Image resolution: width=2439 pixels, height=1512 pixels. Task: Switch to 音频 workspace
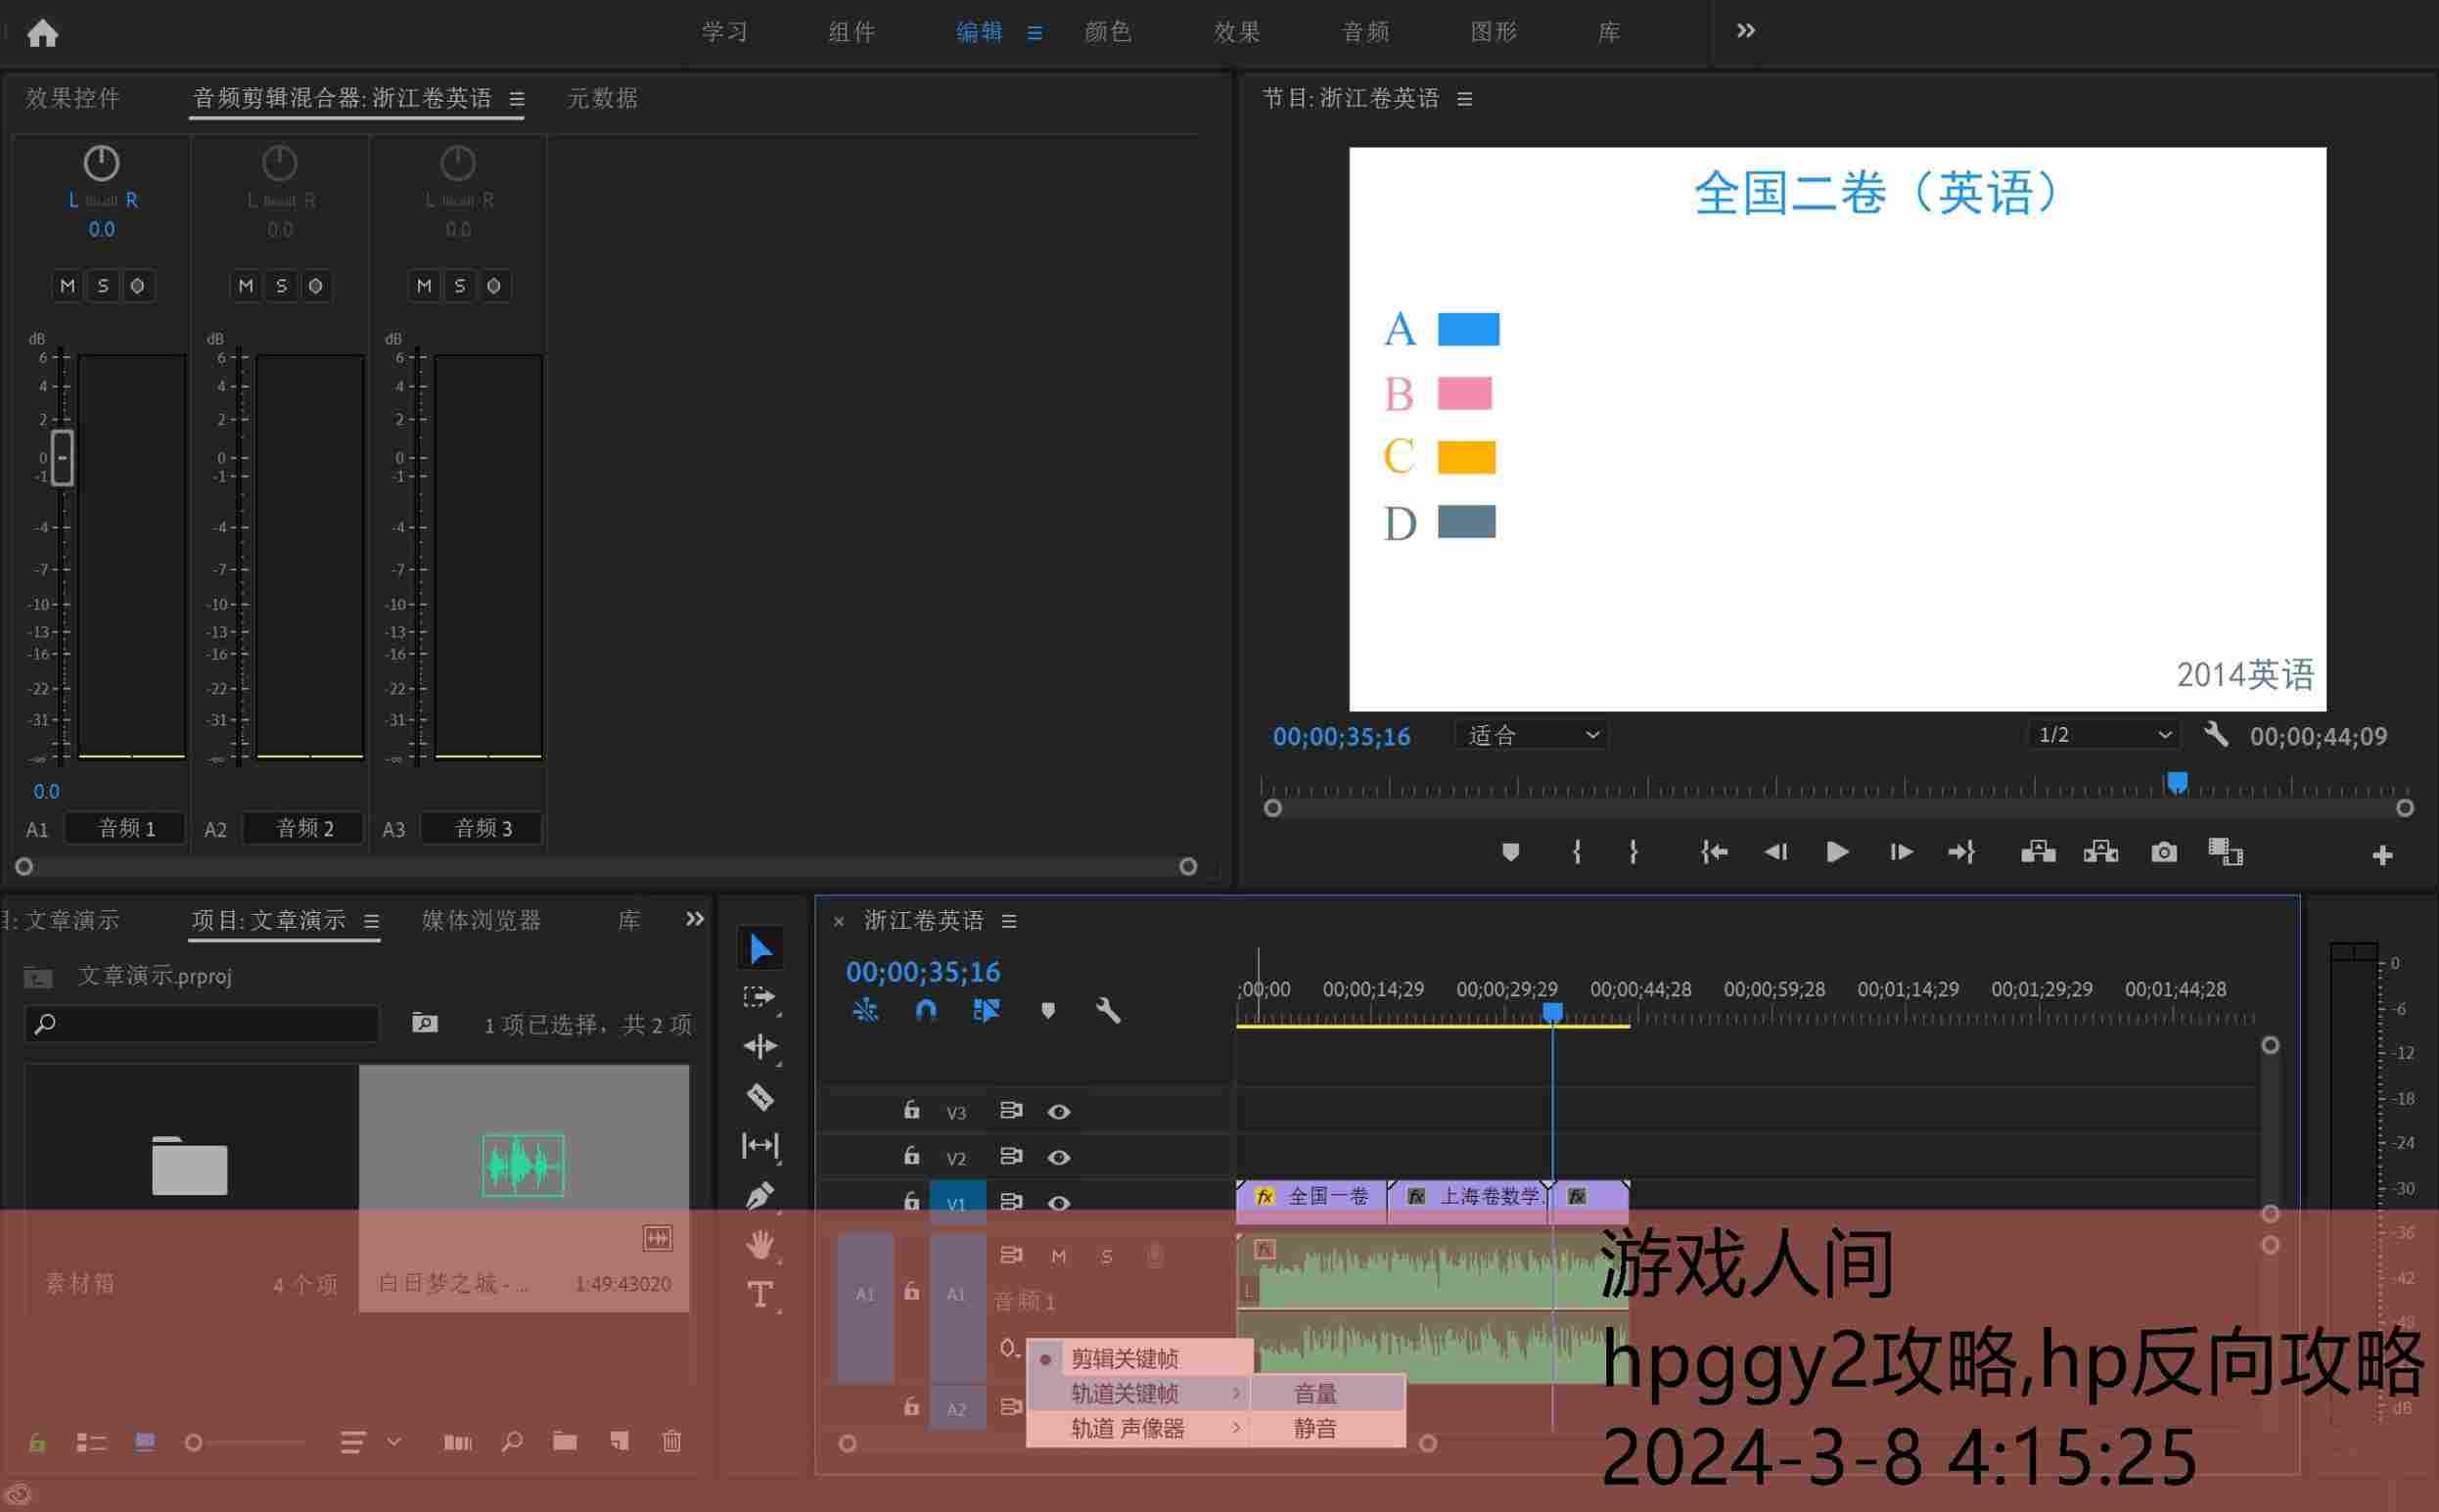(x=1365, y=32)
